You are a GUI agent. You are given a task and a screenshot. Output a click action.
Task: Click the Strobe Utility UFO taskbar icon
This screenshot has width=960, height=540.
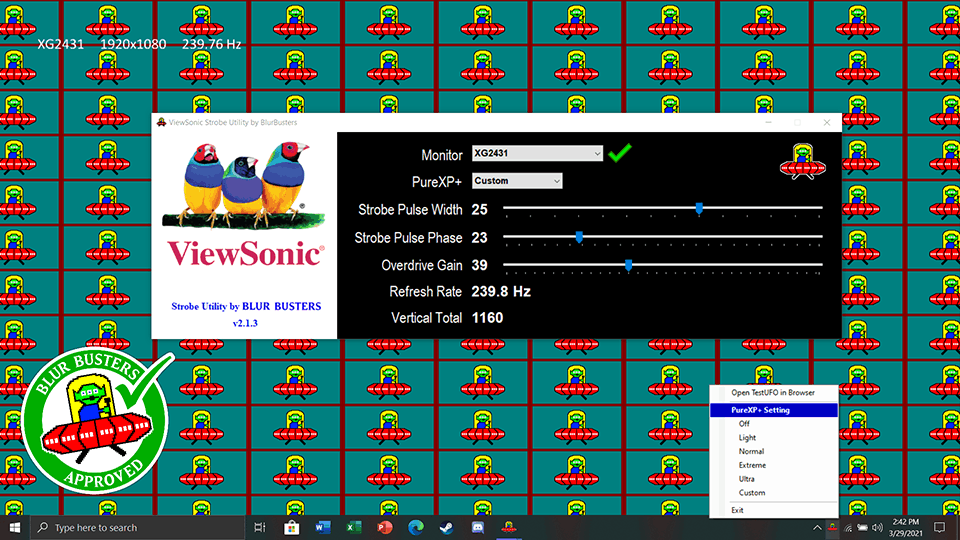click(x=509, y=527)
